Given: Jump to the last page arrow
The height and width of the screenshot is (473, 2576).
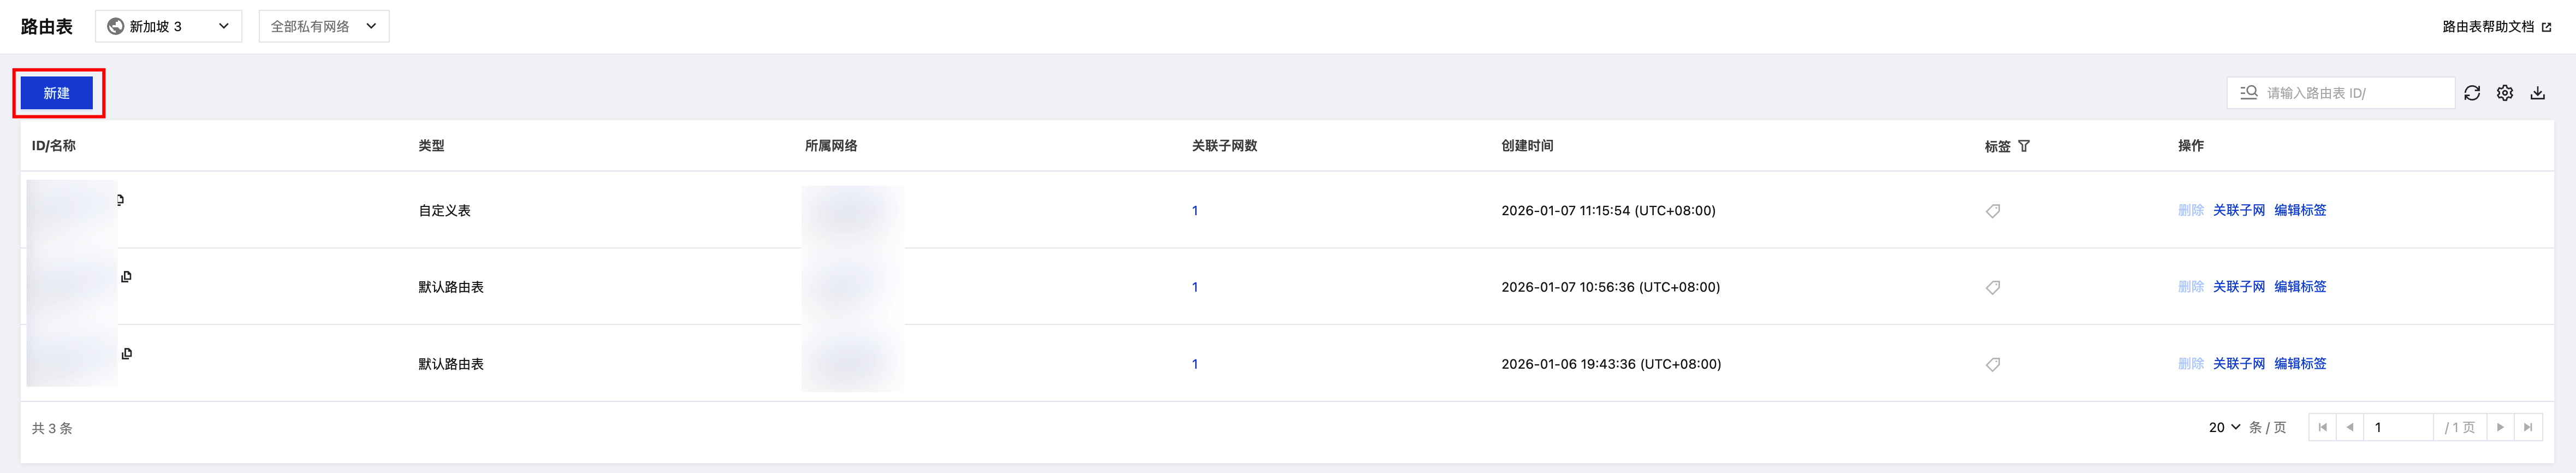Looking at the screenshot, I should point(2528,427).
